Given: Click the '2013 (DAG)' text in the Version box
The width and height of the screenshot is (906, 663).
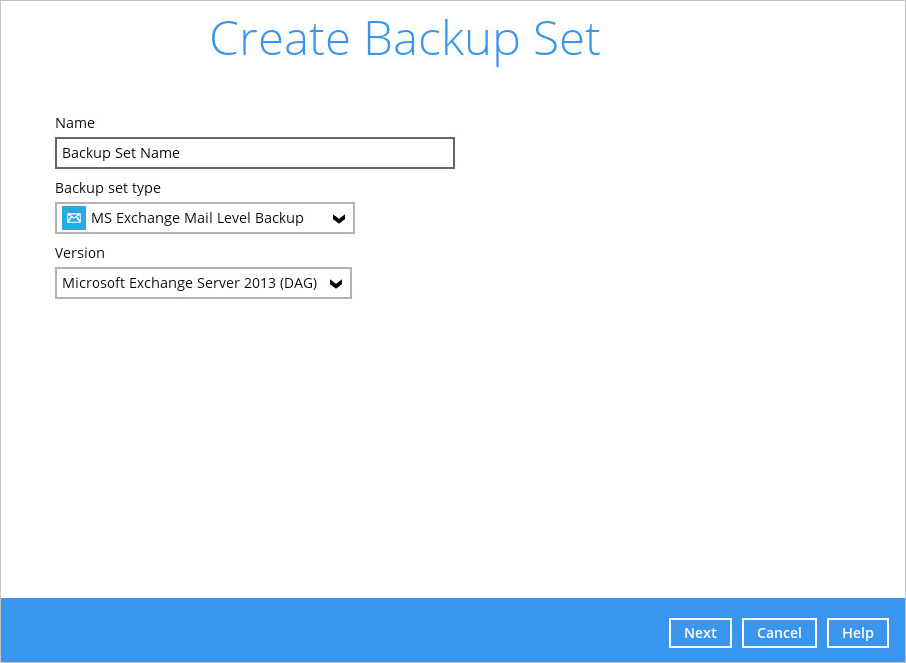Looking at the screenshot, I should pyautogui.click(x=280, y=283).
